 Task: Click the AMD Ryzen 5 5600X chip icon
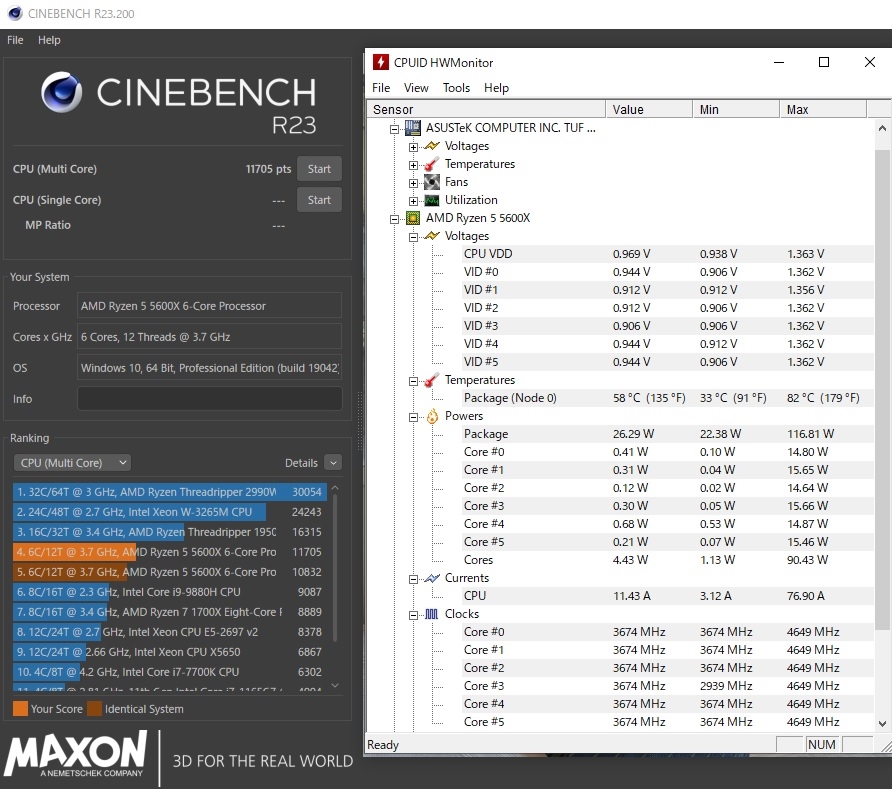point(413,218)
